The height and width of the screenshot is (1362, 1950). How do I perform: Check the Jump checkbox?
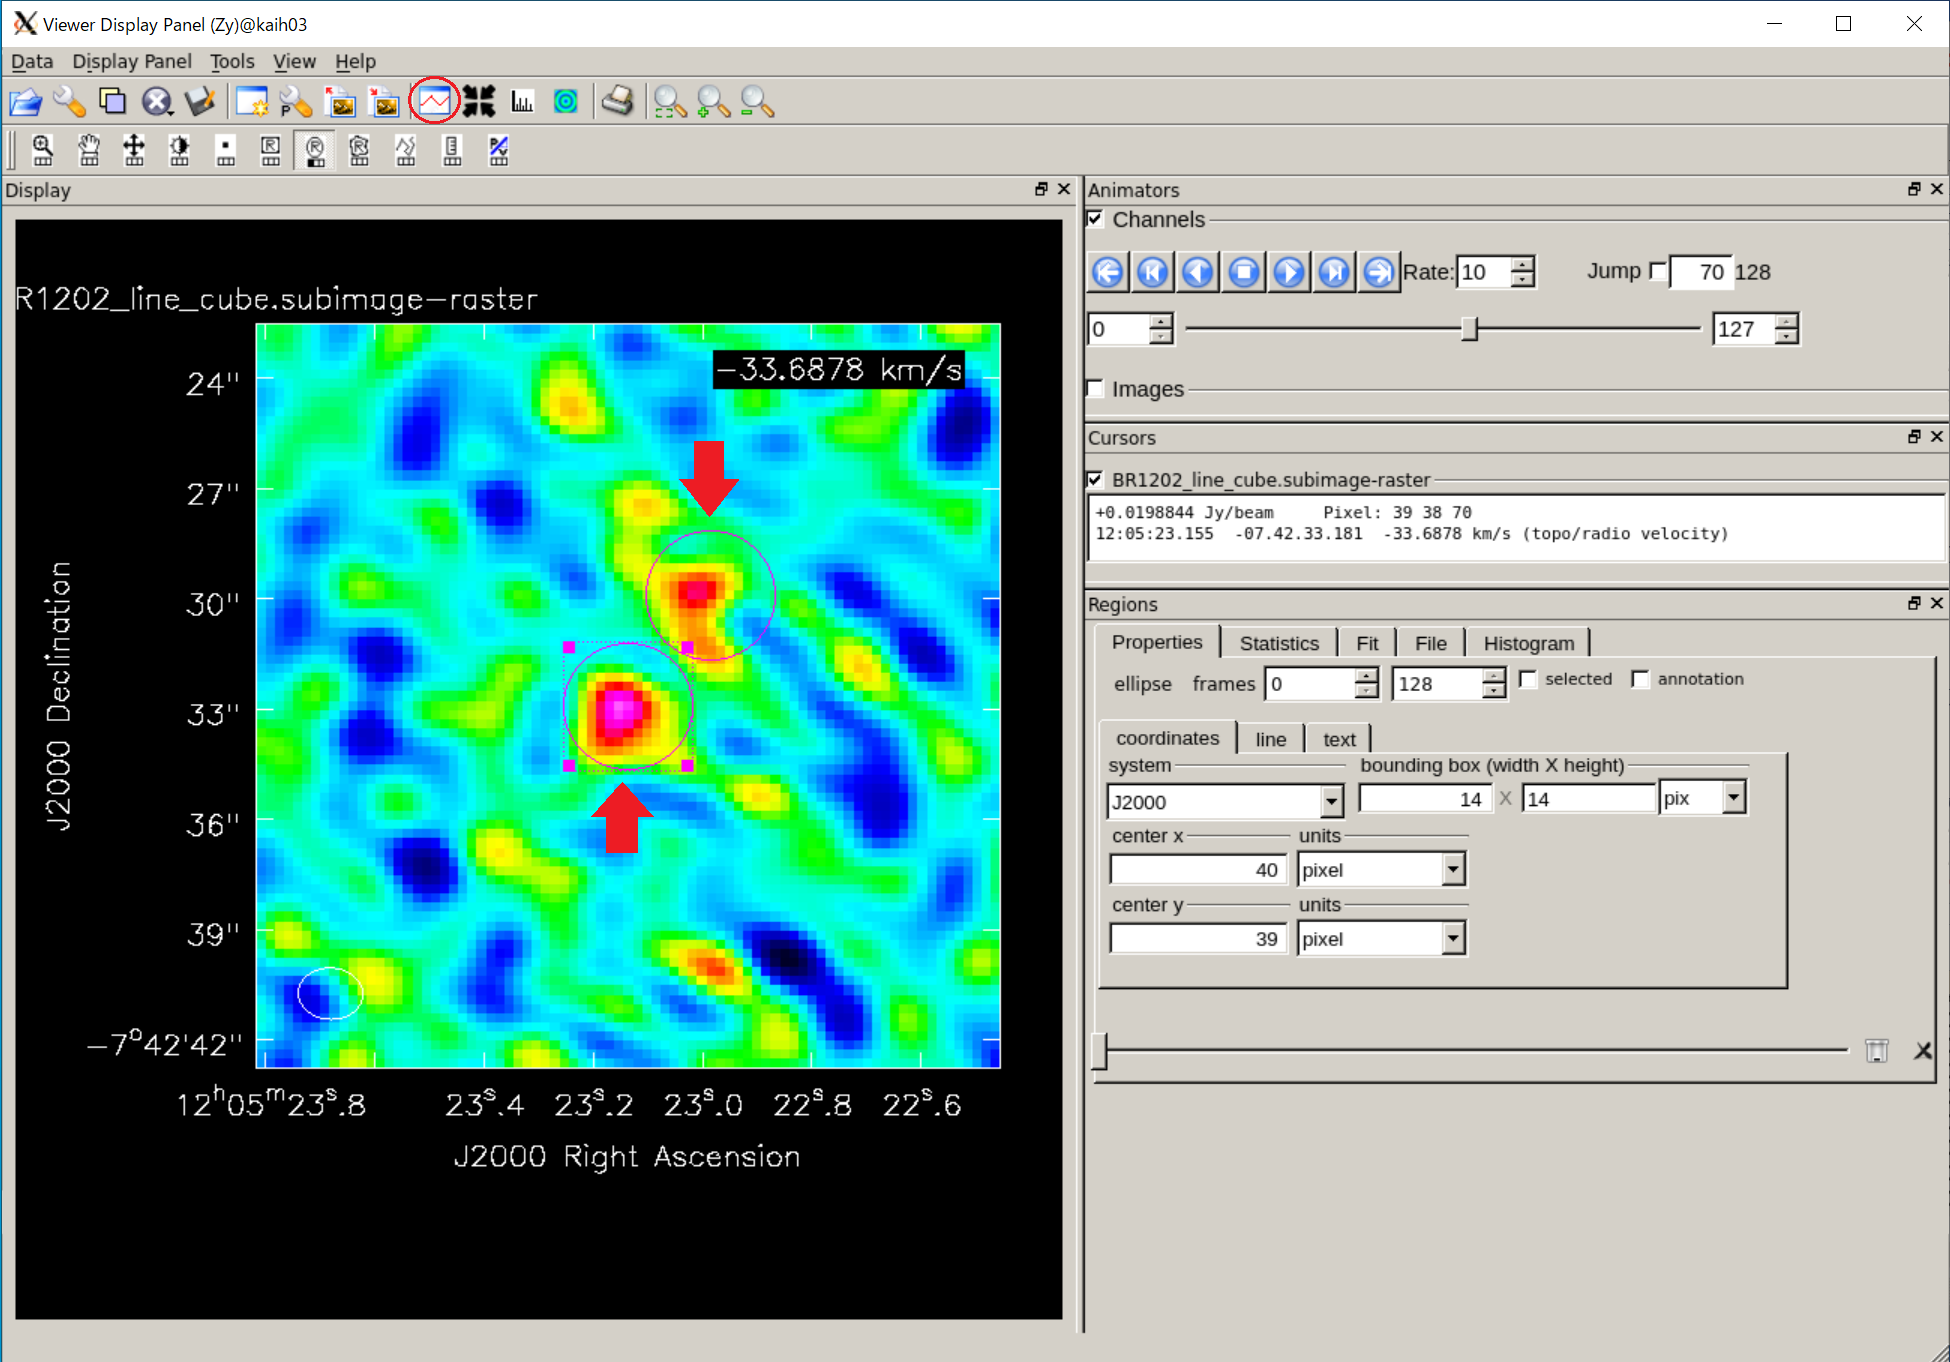[1658, 271]
